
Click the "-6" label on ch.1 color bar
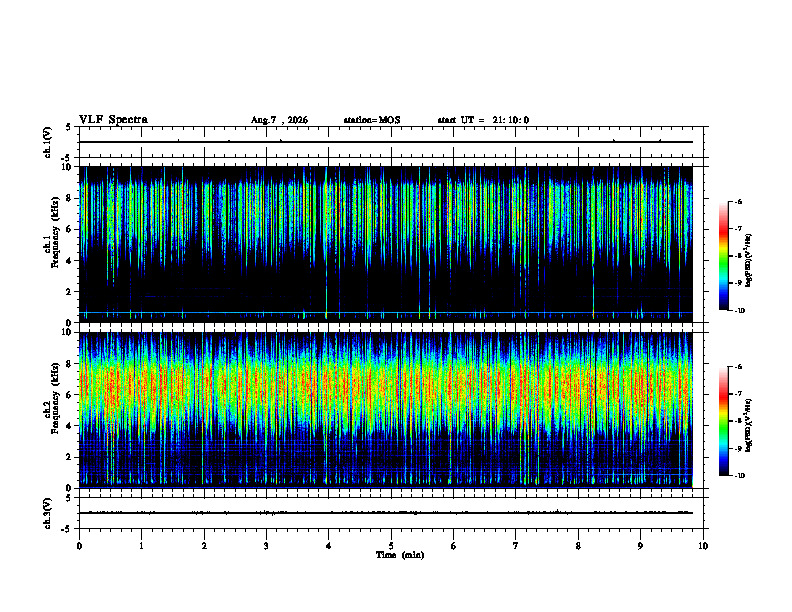tap(738, 201)
